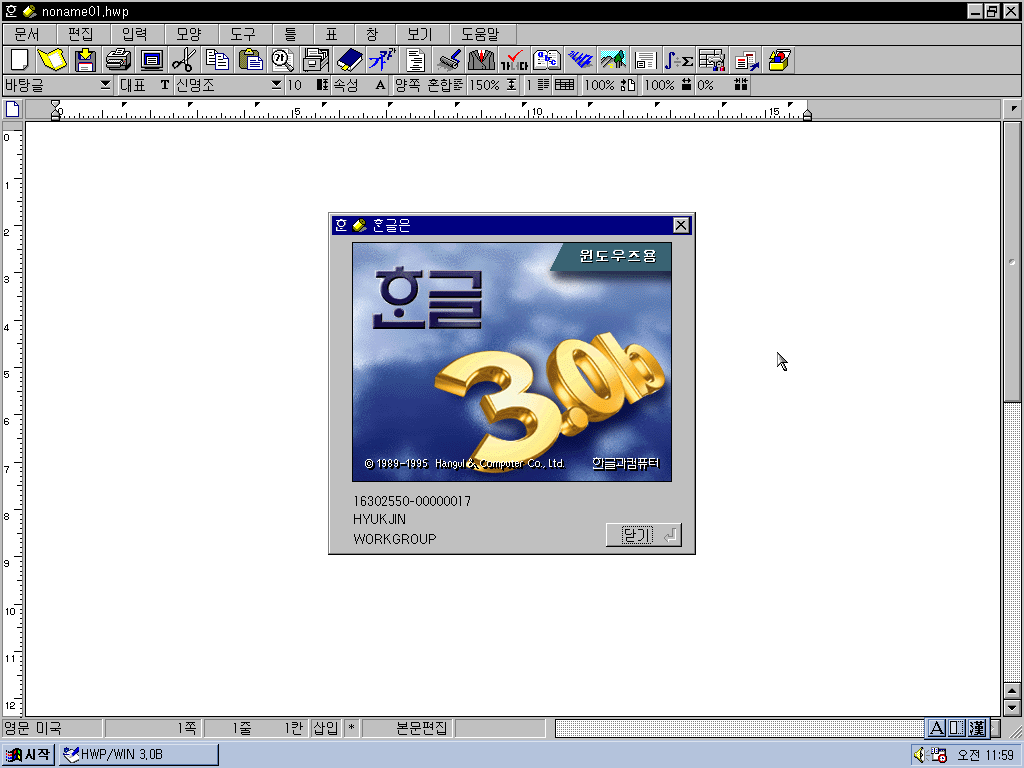Click the character shape 가 icon
1024x768 pixels.
(382, 60)
